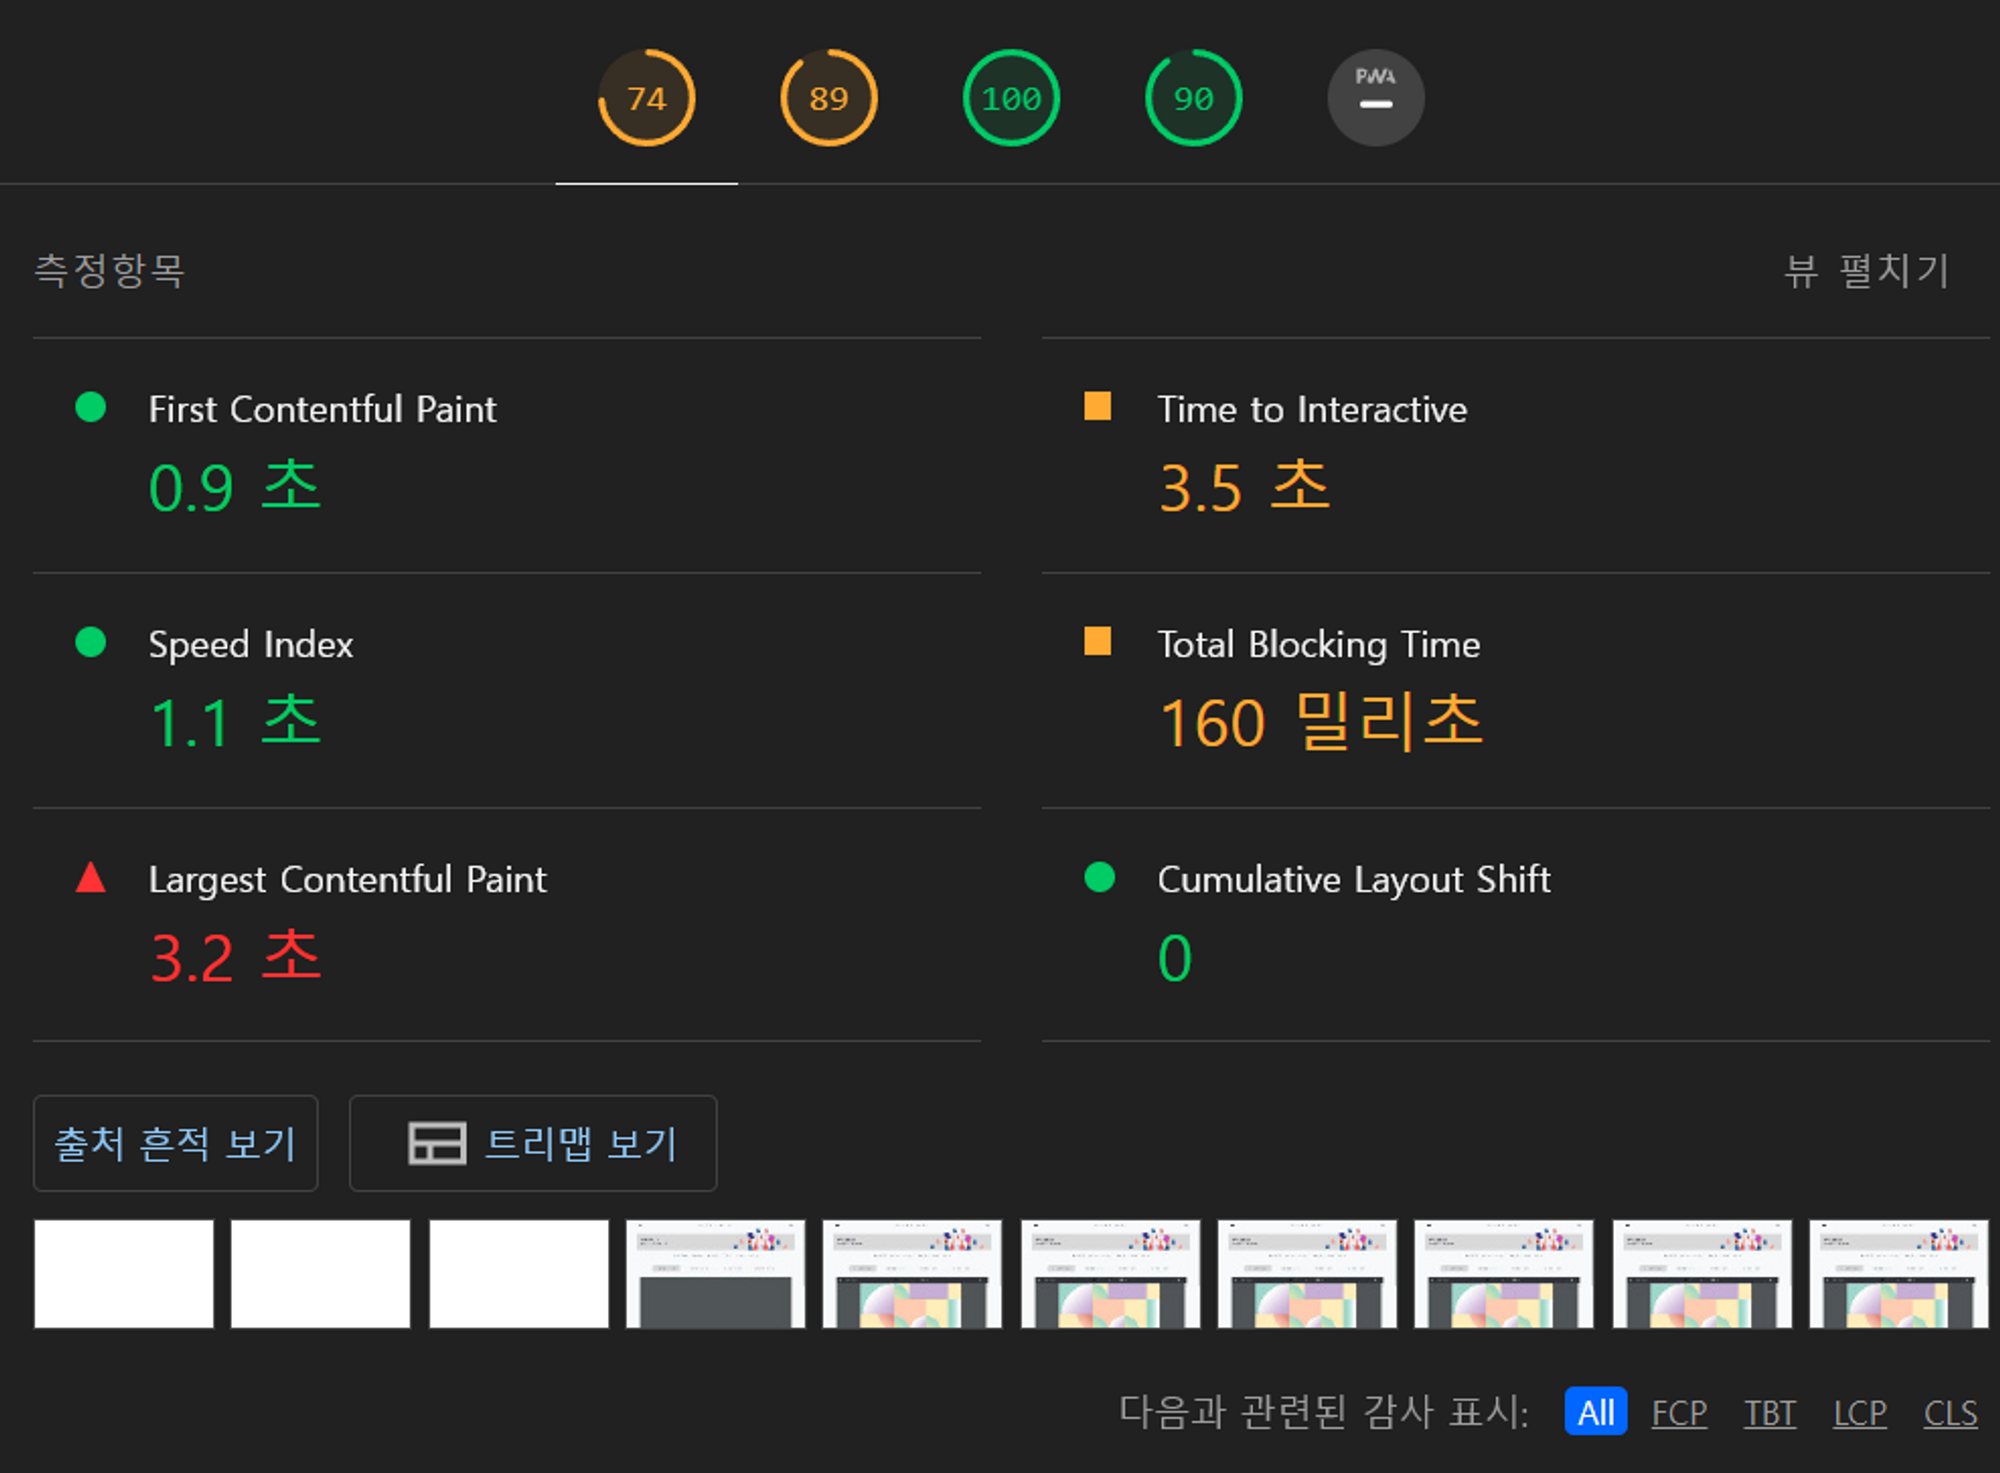
Task: Filter audits by TBT
Action: [x=1769, y=1412]
